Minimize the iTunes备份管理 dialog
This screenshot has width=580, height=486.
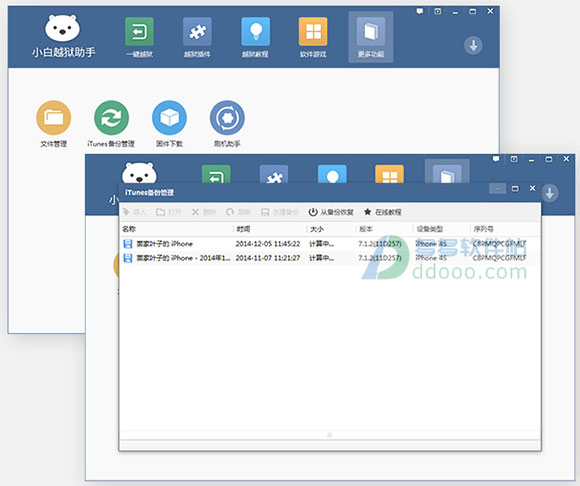tap(498, 189)
